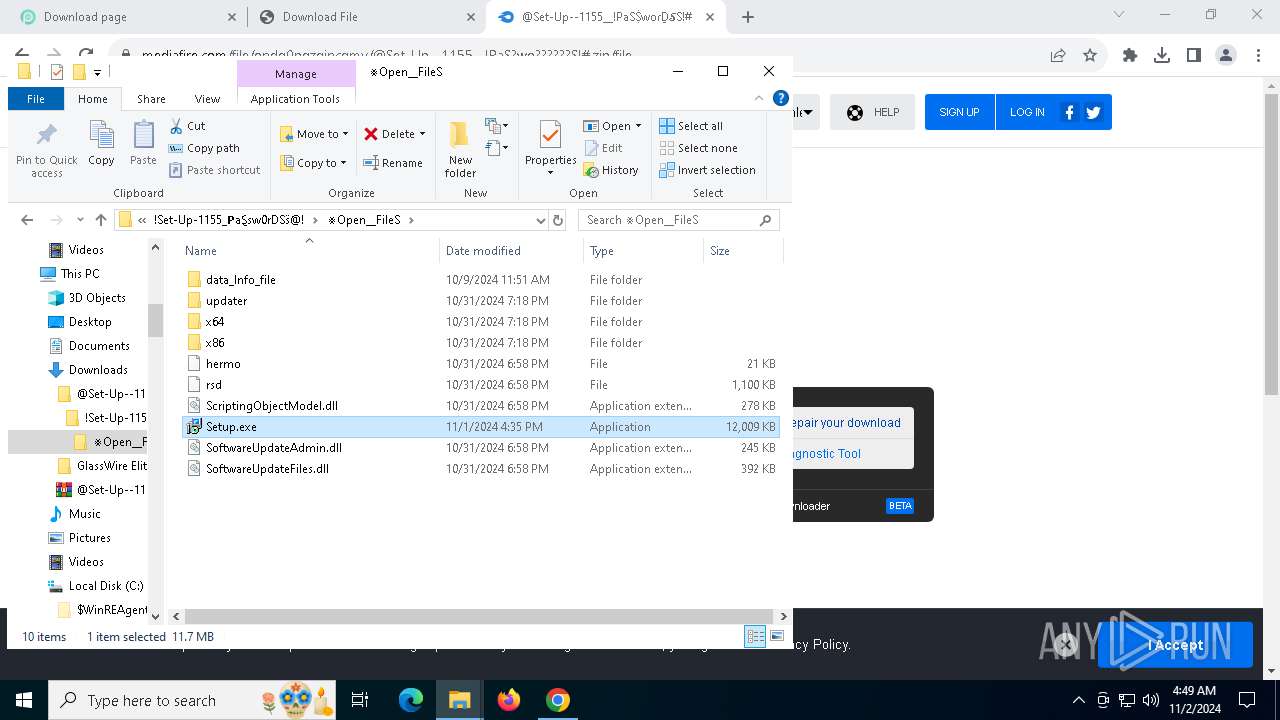
Task: Select This PC in navigation pane
Action: 79,274
